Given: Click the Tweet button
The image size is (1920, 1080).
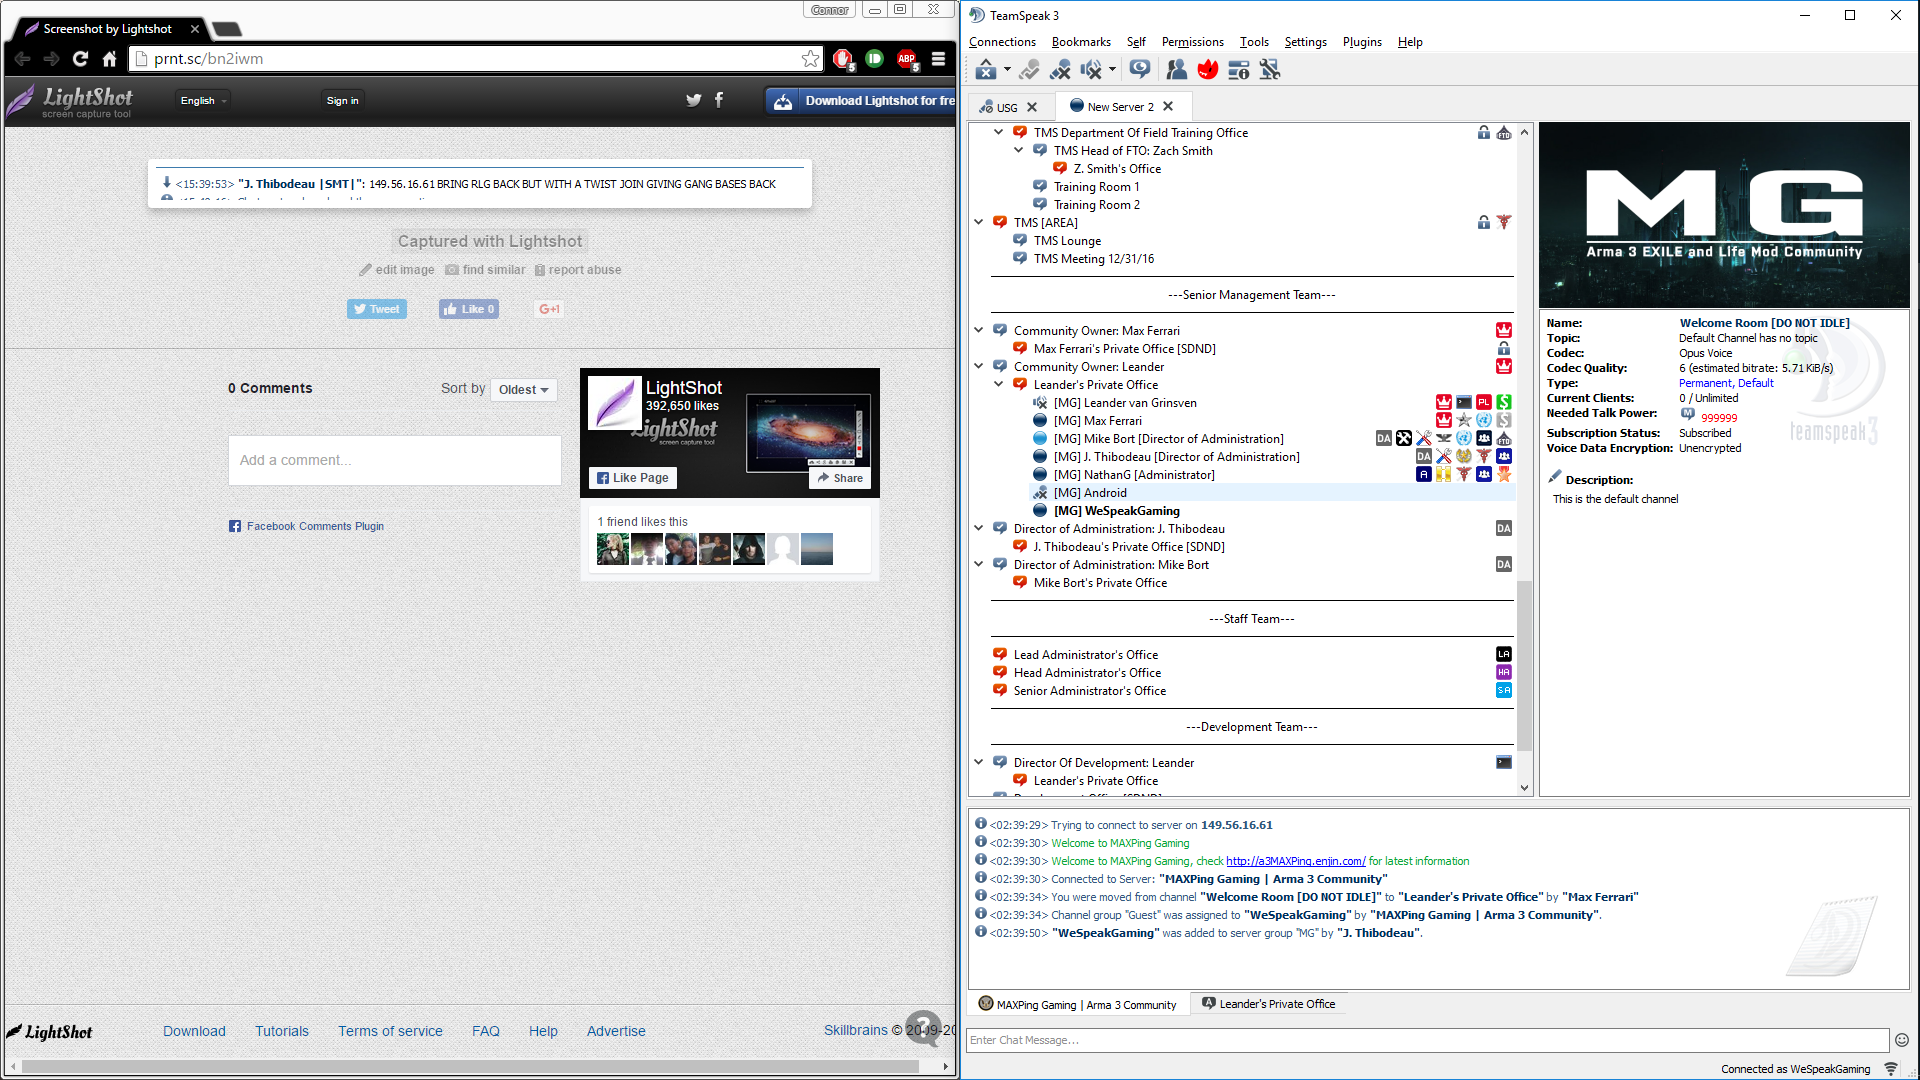Looking at the screenshot, I should pyautogui.click(x=376, y=309).
